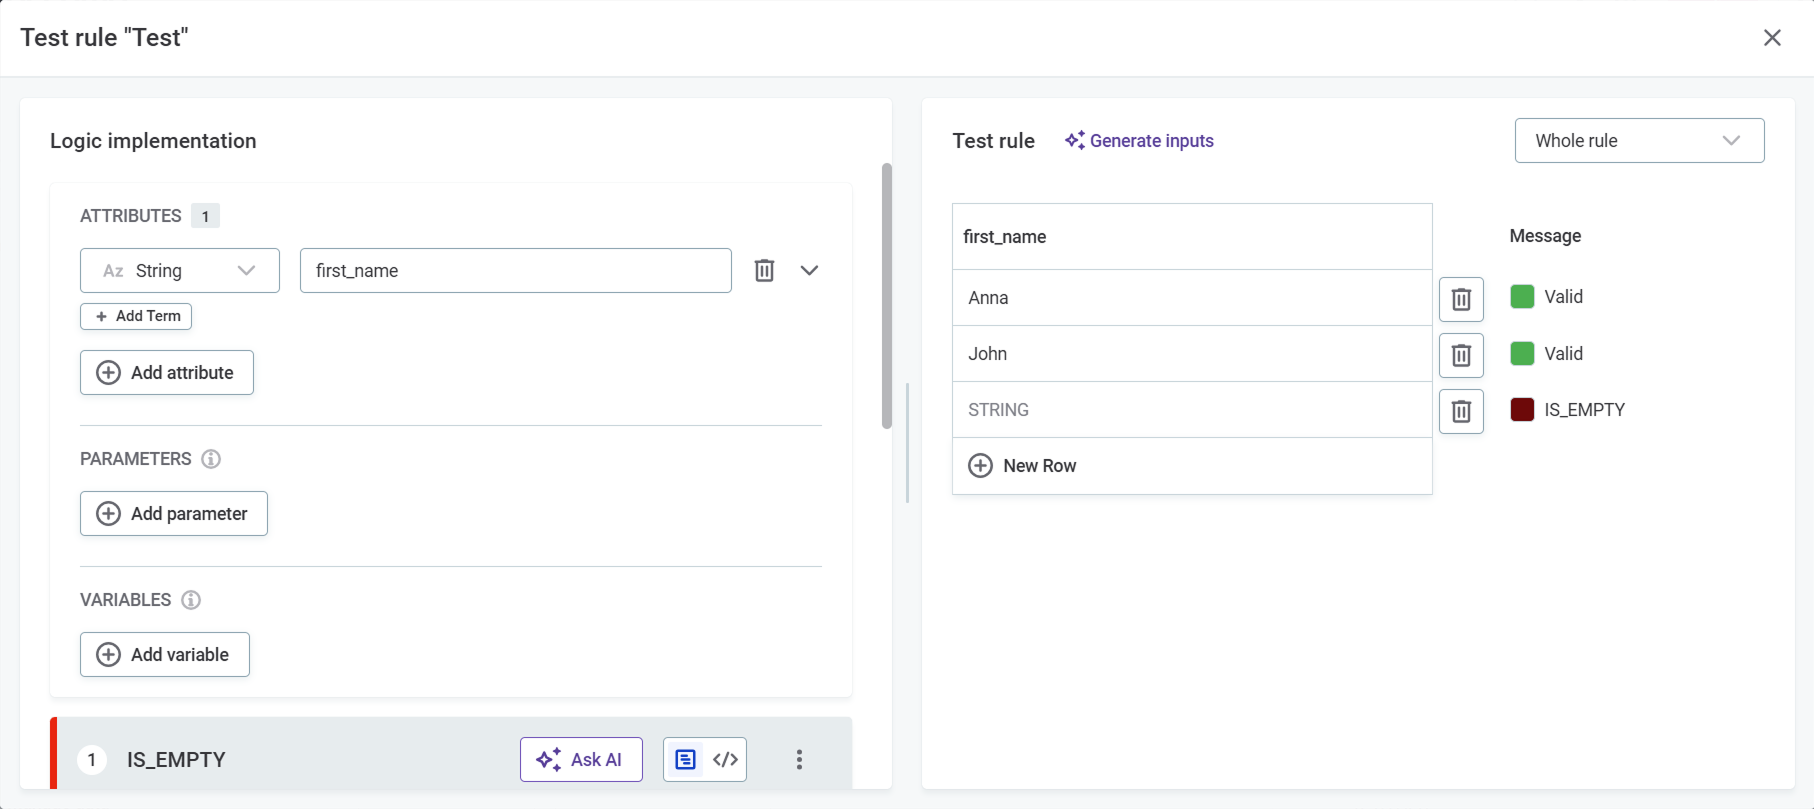Add a New Row to test inputs
The width and height of the screenshot is (1814, 809).
pos(1023,466)
